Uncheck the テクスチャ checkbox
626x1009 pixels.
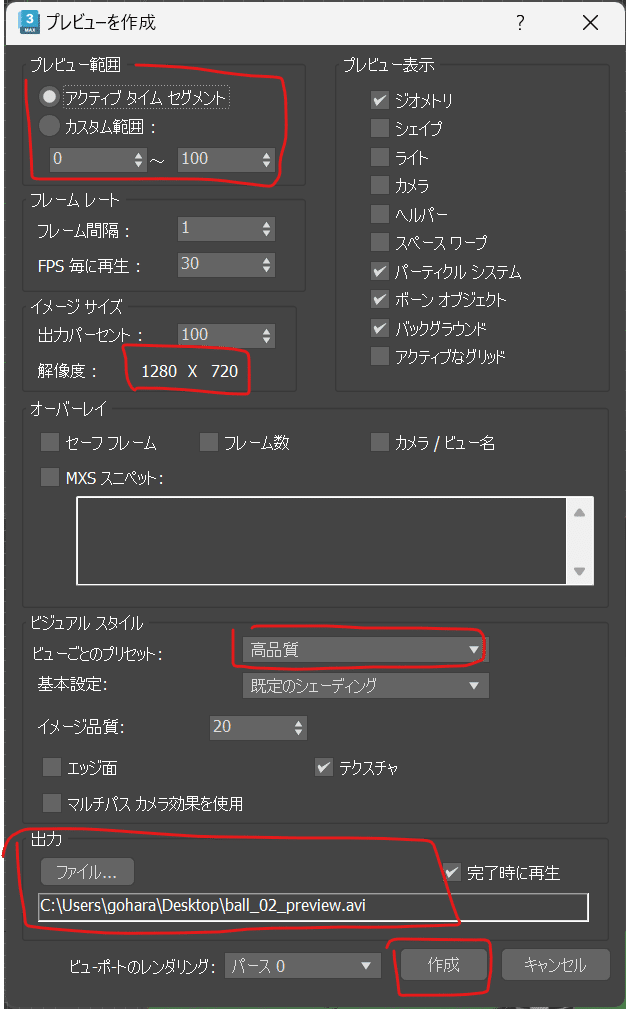click(324, 767)
